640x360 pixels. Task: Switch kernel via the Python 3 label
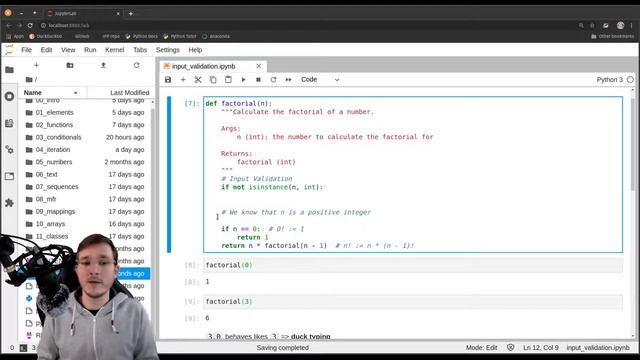pyautogui.click(x=609, y=80)
